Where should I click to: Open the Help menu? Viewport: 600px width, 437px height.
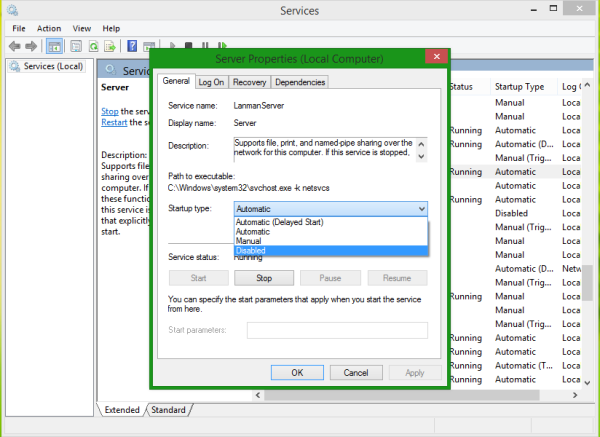(111, 28)
